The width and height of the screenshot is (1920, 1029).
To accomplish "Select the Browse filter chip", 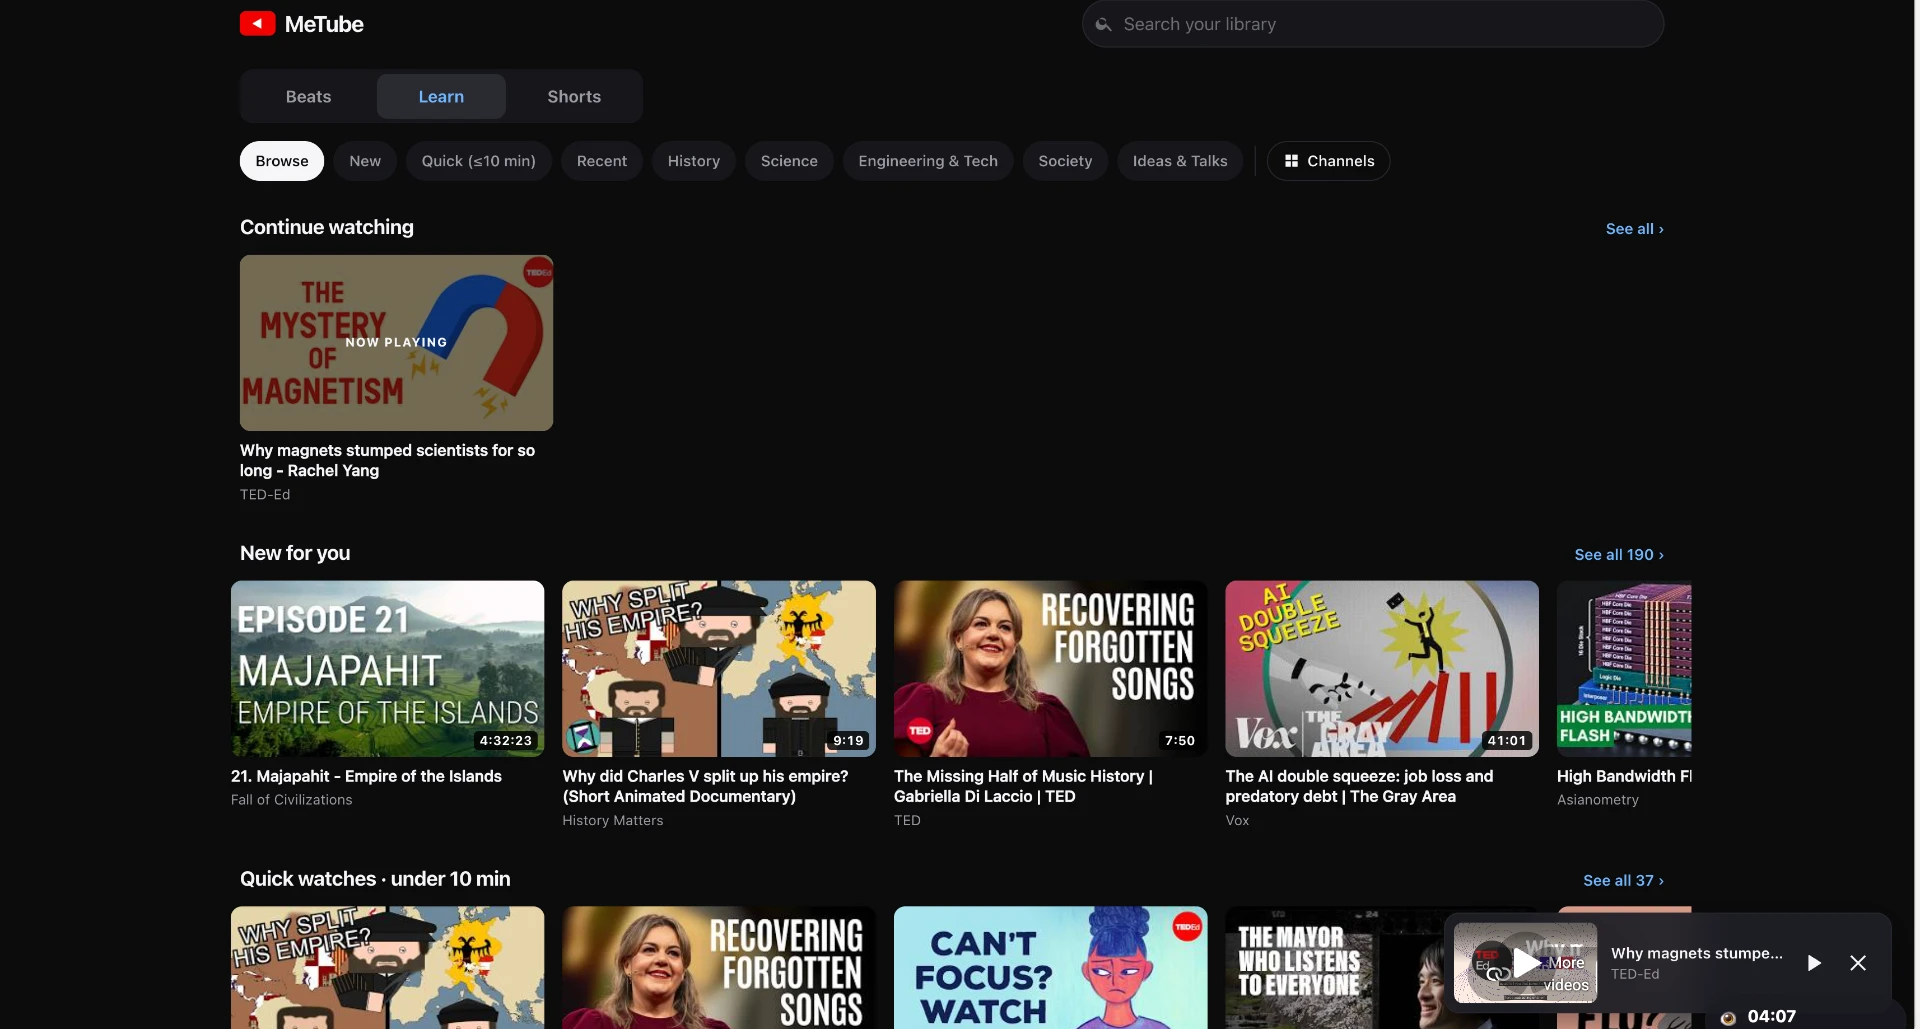I will click(x=282, y=161).
